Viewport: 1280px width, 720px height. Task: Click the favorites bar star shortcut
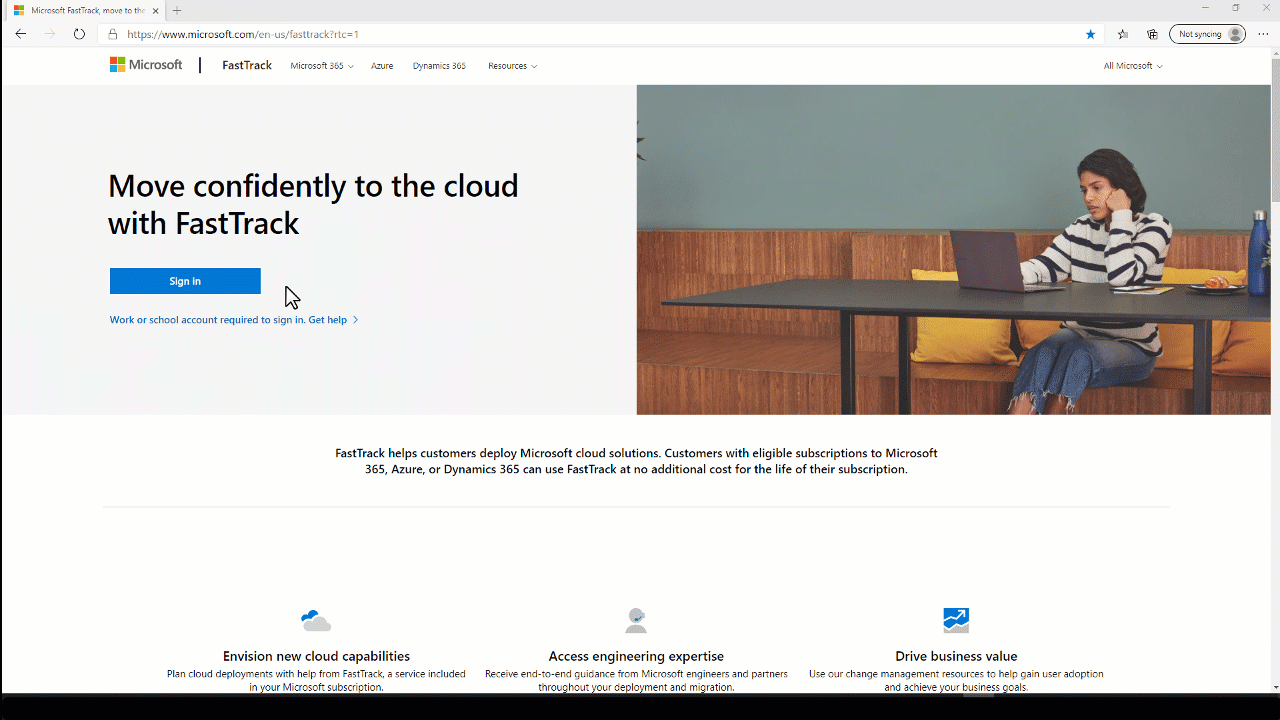pos(1122,33)
